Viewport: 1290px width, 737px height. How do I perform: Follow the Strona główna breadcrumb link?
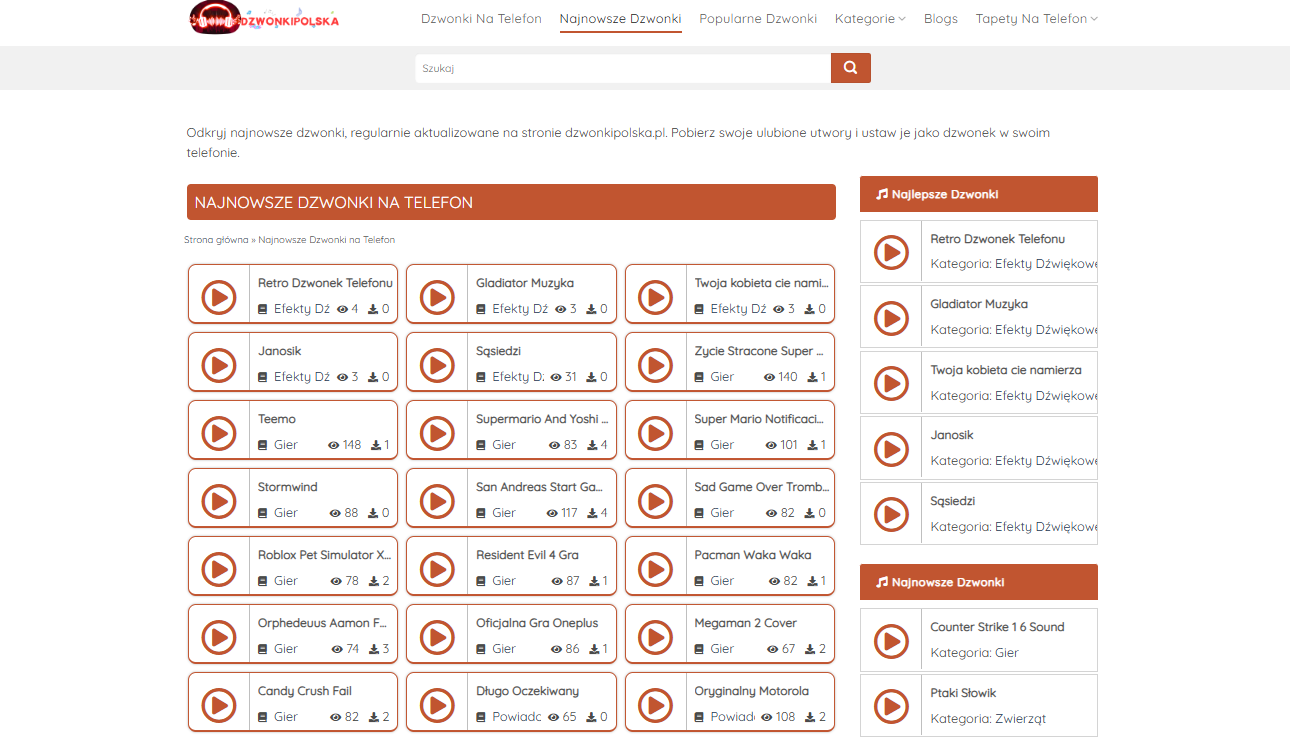[216, 240]
